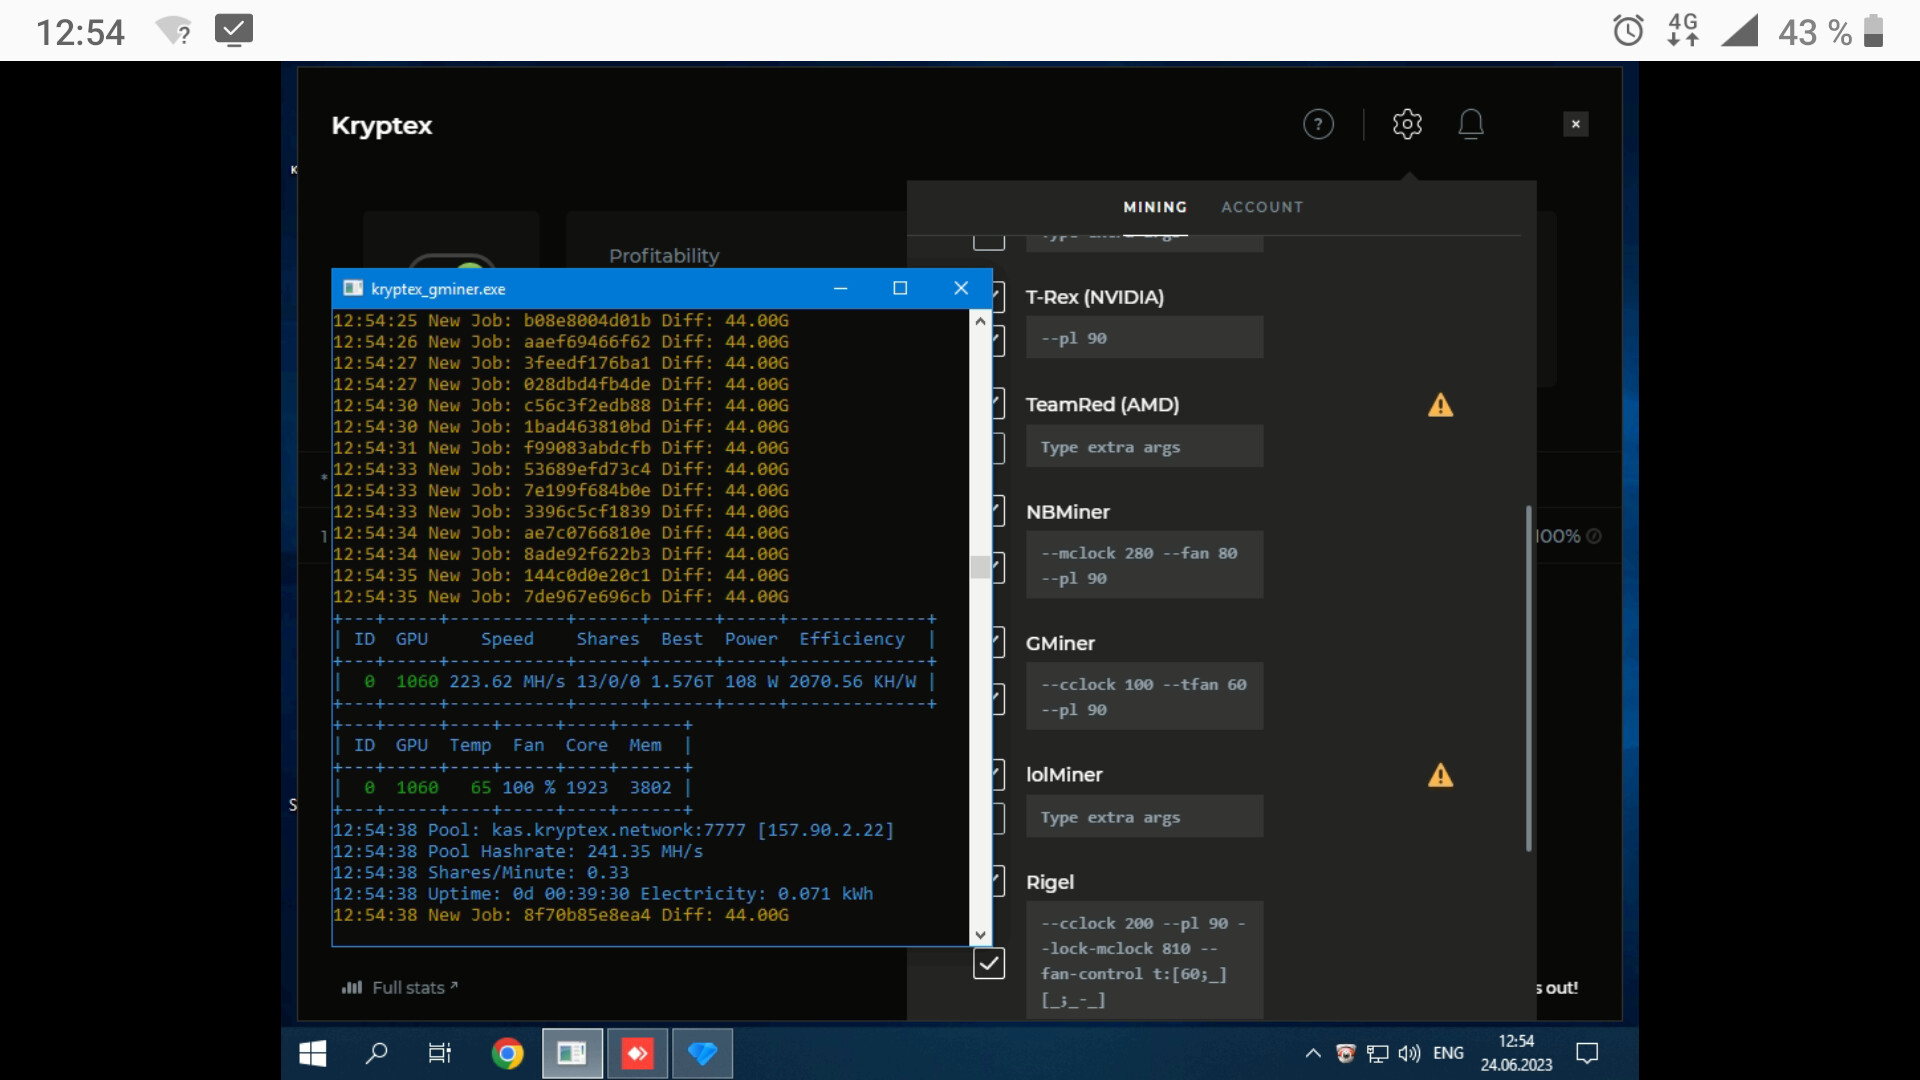This screenshot has width=1920, height=1080.
Task: Toggle the checked checkbox beside Rigel args
Action: click(989, 964)
